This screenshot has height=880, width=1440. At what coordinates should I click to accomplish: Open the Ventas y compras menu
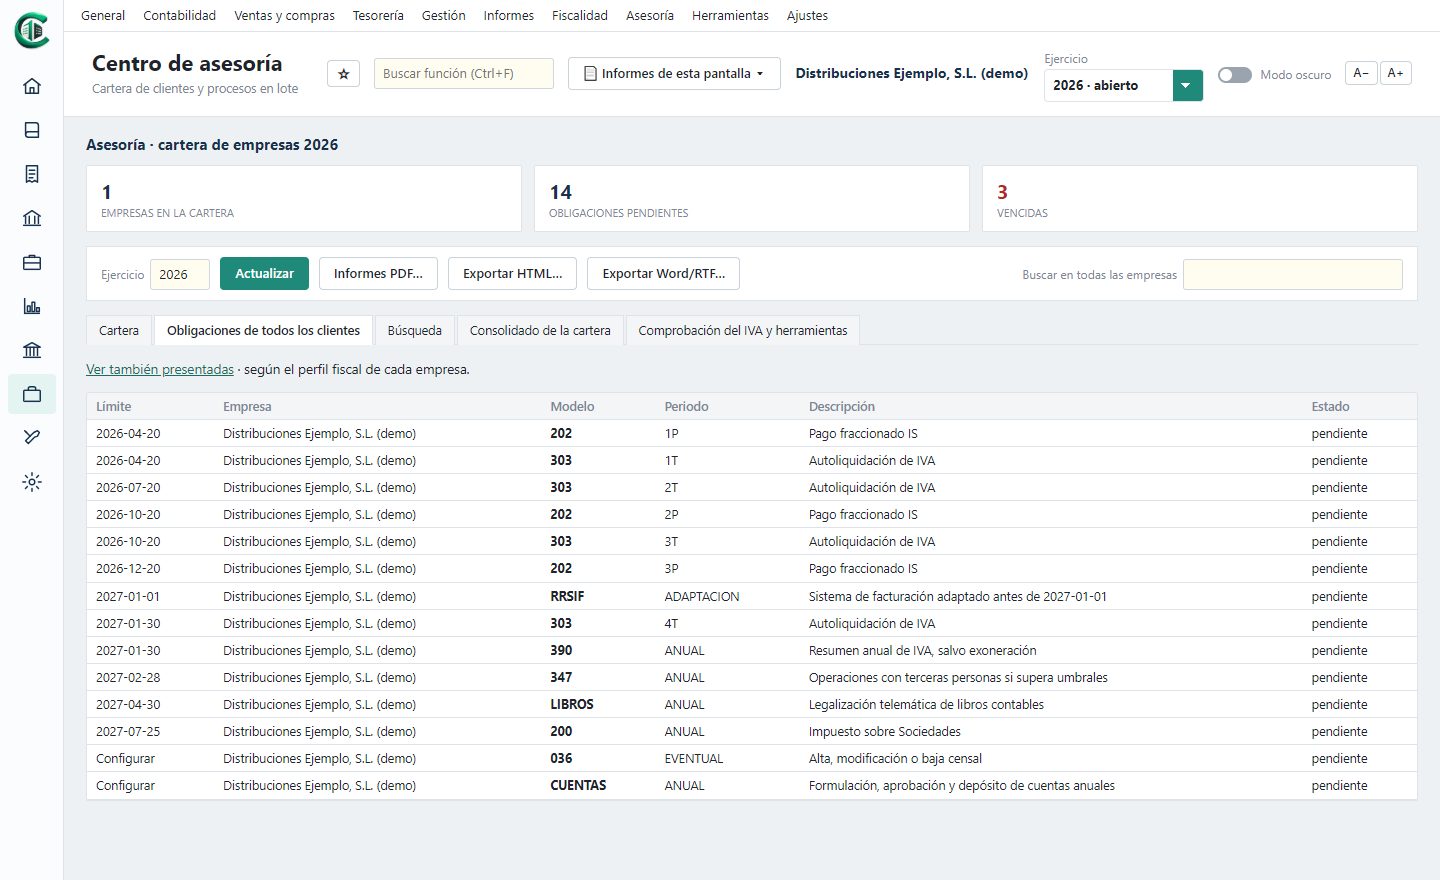click(x=284, y=16)
